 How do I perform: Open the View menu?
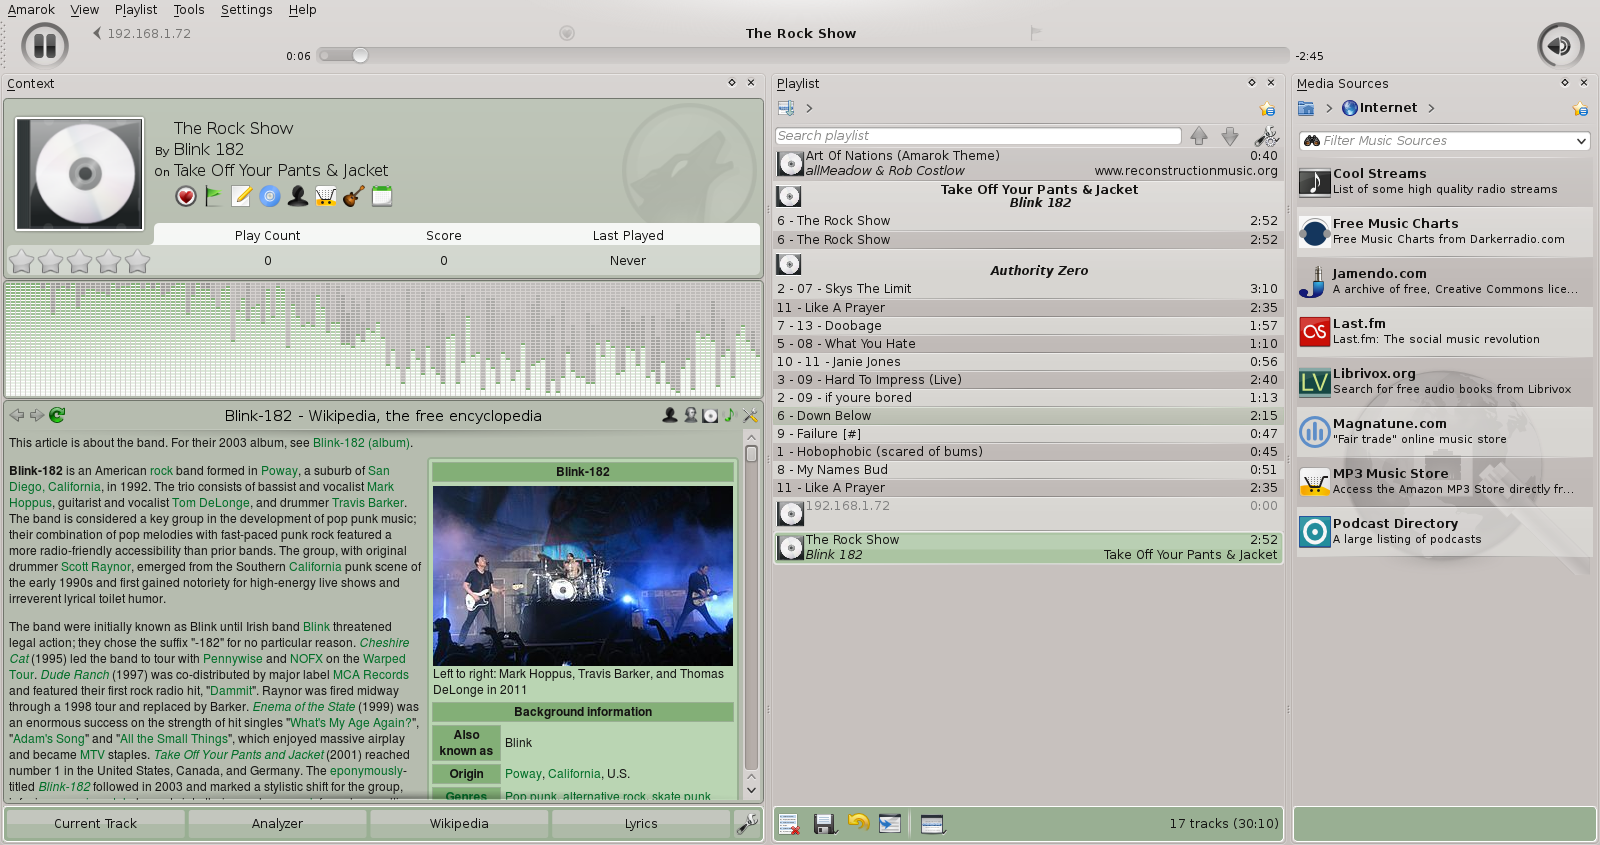click(x=85, y=10)
